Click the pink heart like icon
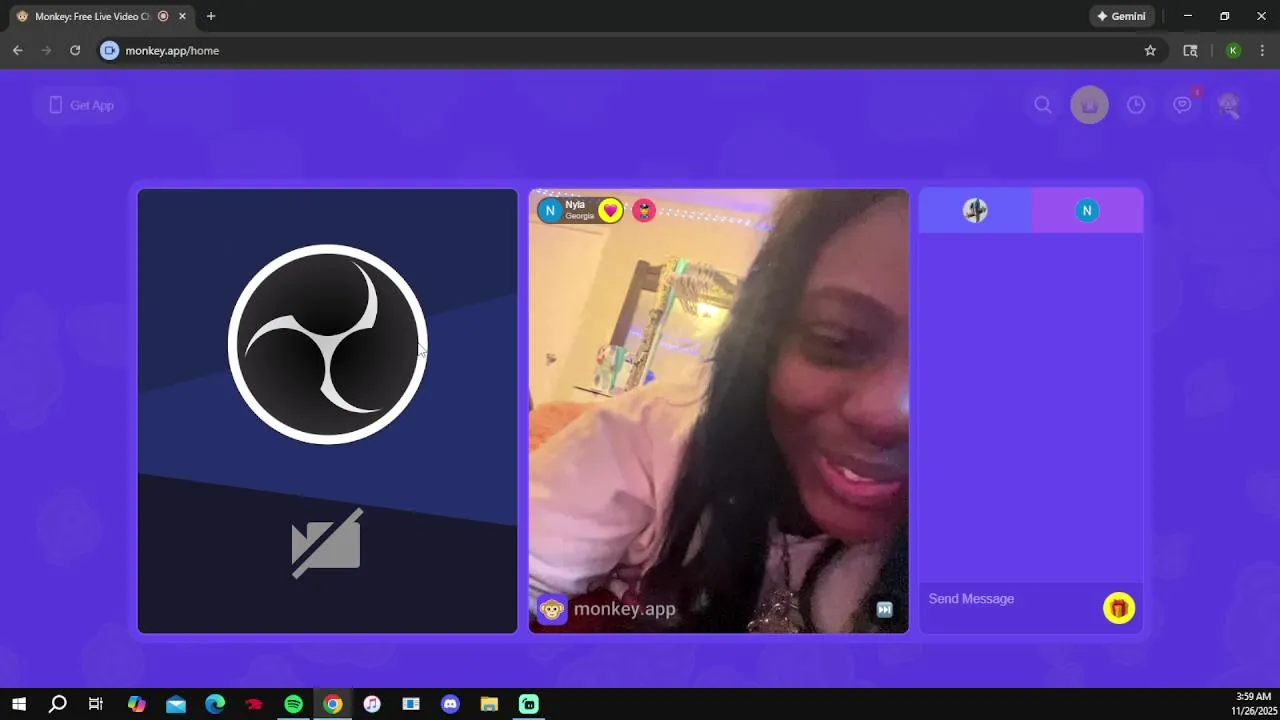Image resolution: width=1280 pixels, height=720 pixels. (x=610, y=210)
